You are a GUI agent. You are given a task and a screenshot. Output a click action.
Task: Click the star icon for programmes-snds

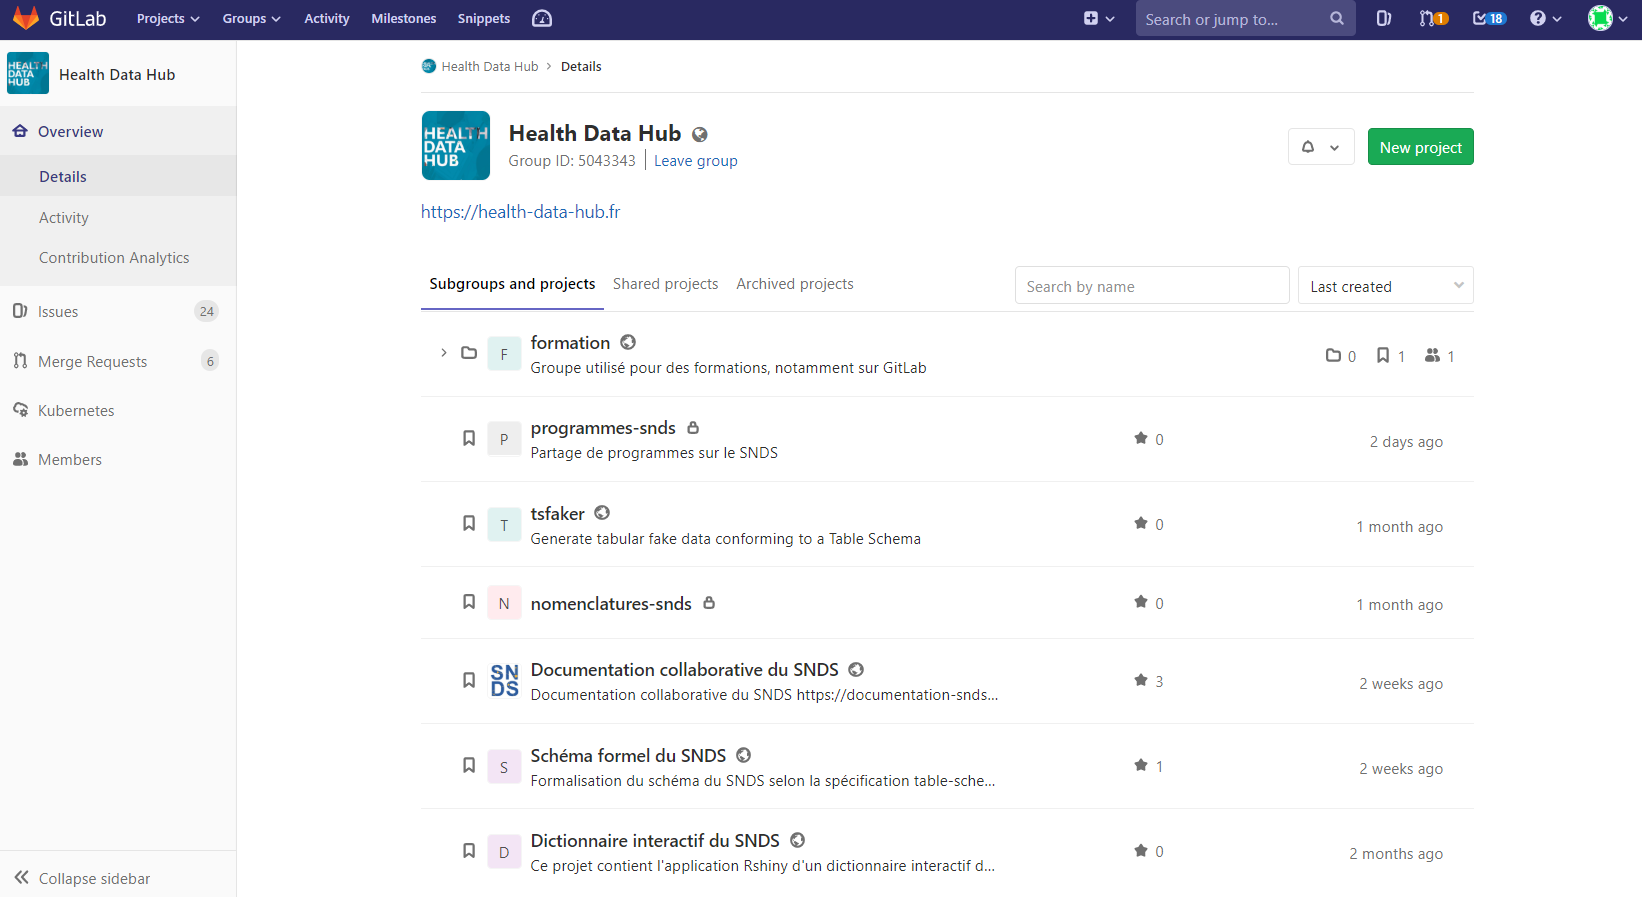(x=1141, y=438)
